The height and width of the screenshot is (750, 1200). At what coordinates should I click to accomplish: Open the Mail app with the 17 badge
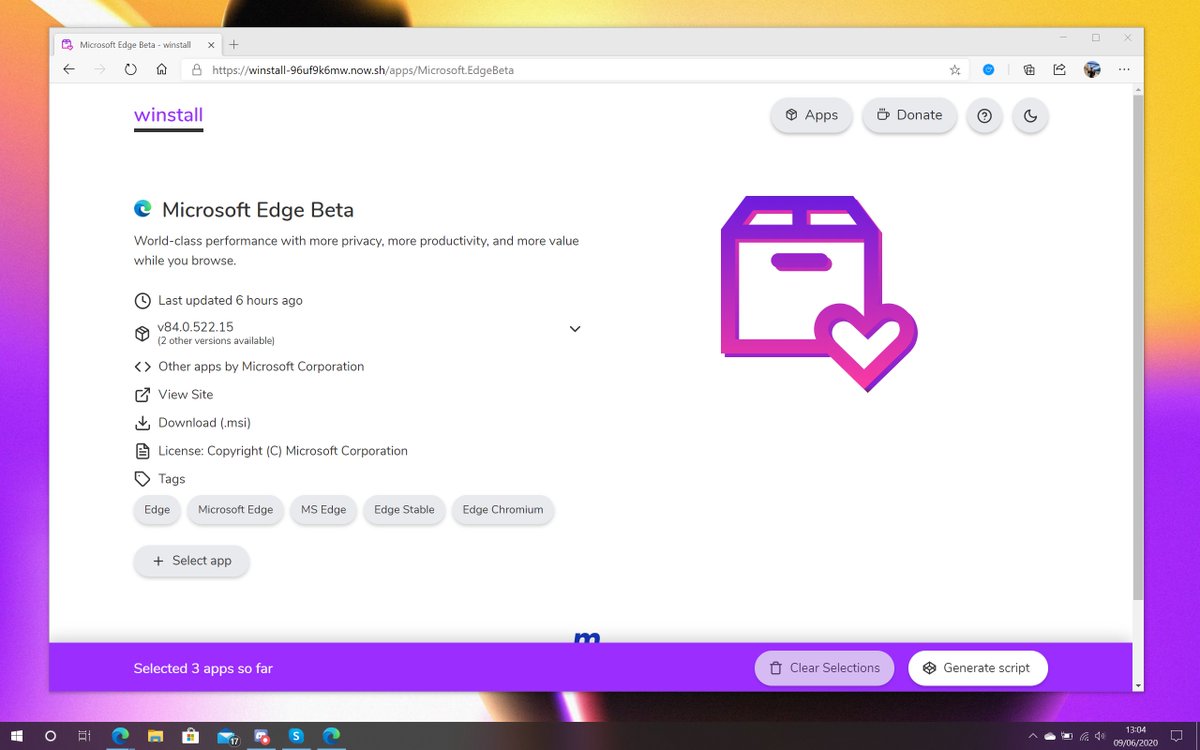tap(226, 737)
